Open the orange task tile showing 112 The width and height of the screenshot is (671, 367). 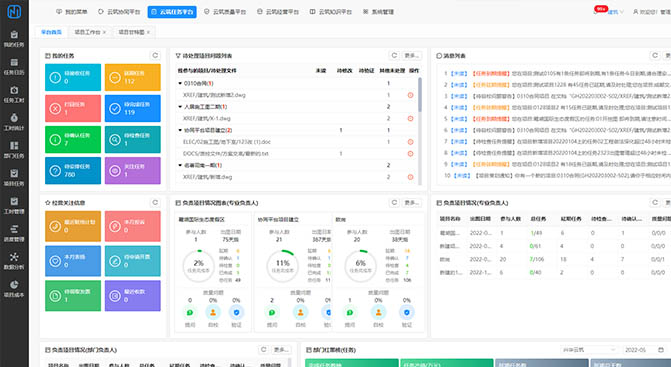pos(133,77)
